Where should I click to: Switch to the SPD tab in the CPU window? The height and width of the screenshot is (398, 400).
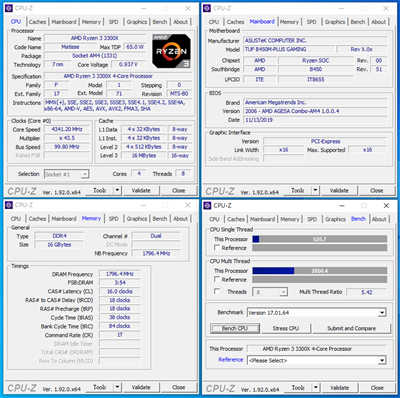click(x=114, y=22)
